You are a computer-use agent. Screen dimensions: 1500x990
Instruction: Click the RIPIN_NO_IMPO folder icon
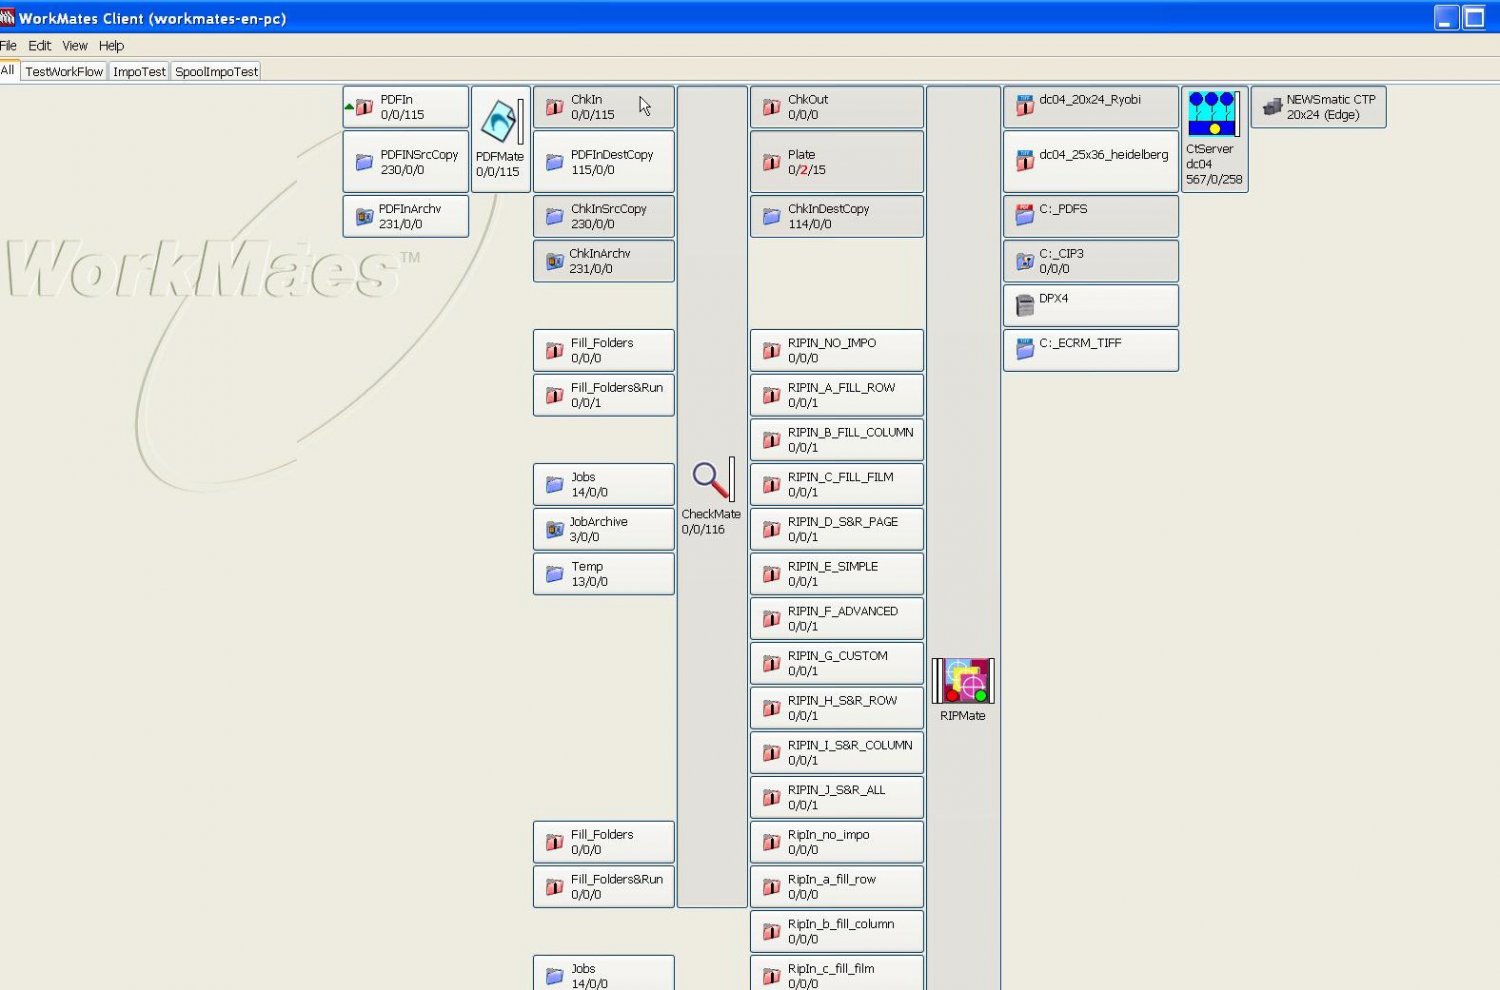point(772,350)
